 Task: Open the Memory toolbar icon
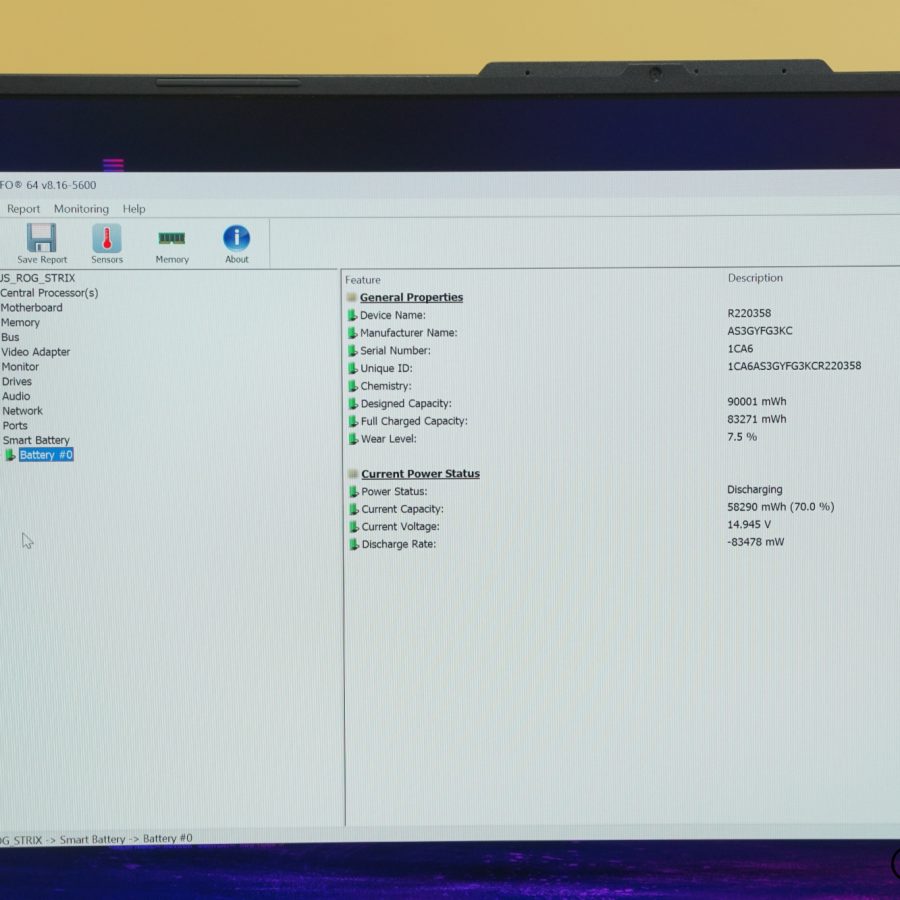(172, 238)
